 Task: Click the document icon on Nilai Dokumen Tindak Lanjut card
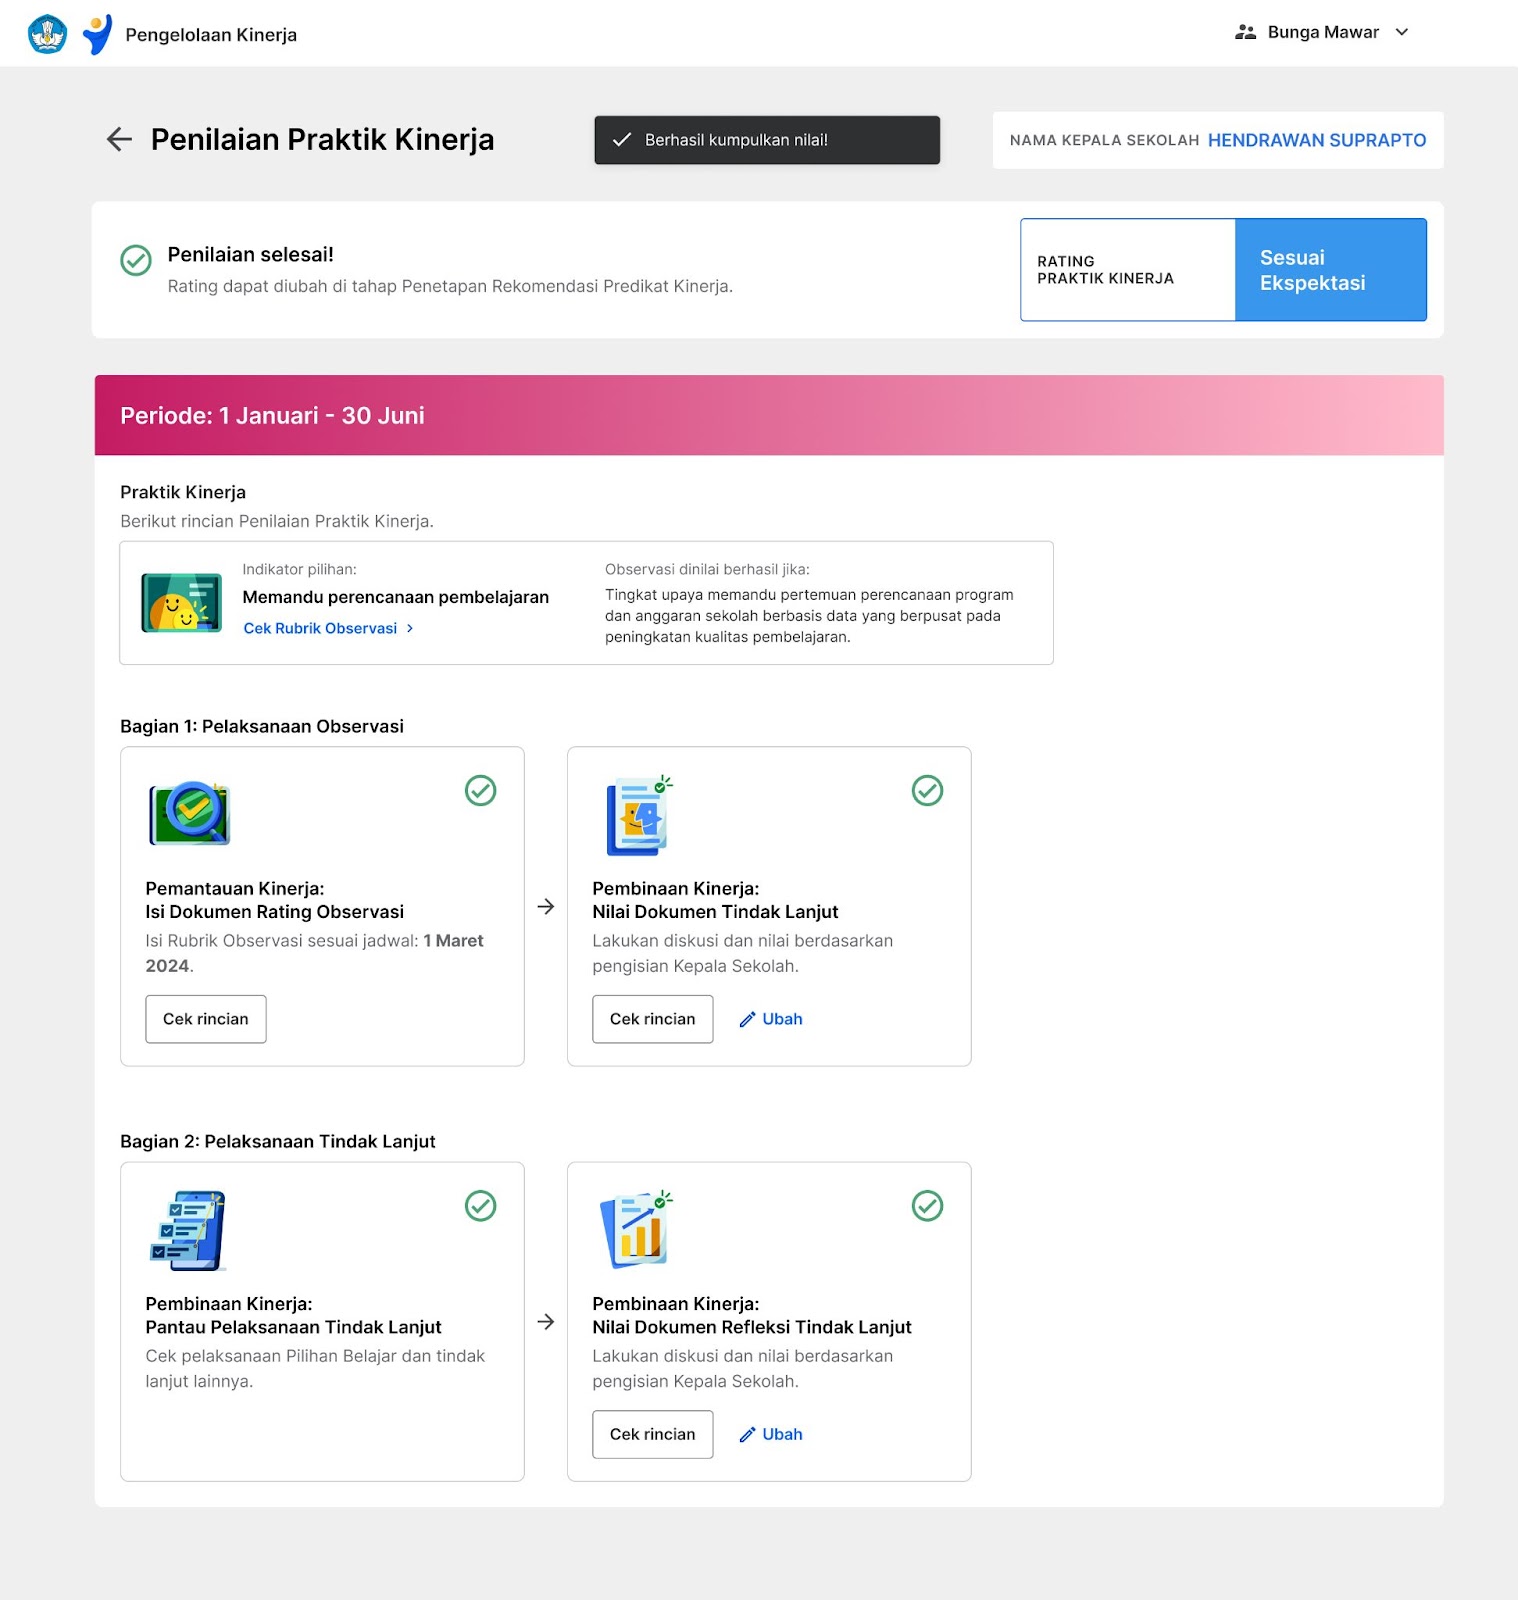pos(638,815)
